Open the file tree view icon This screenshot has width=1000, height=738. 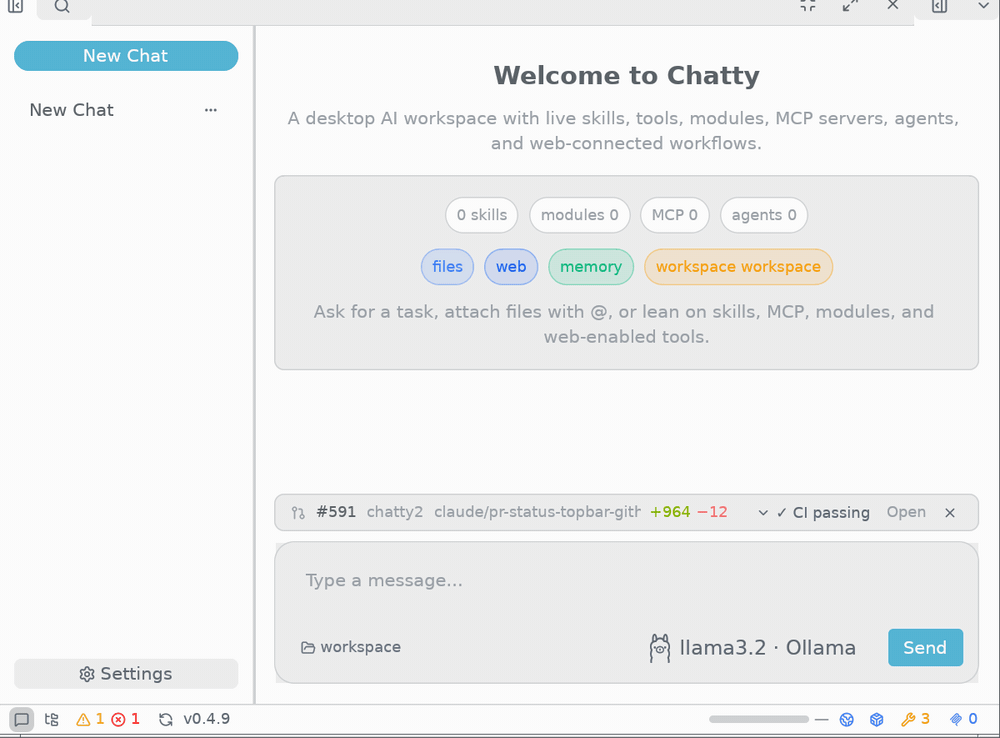pos(52,720)
